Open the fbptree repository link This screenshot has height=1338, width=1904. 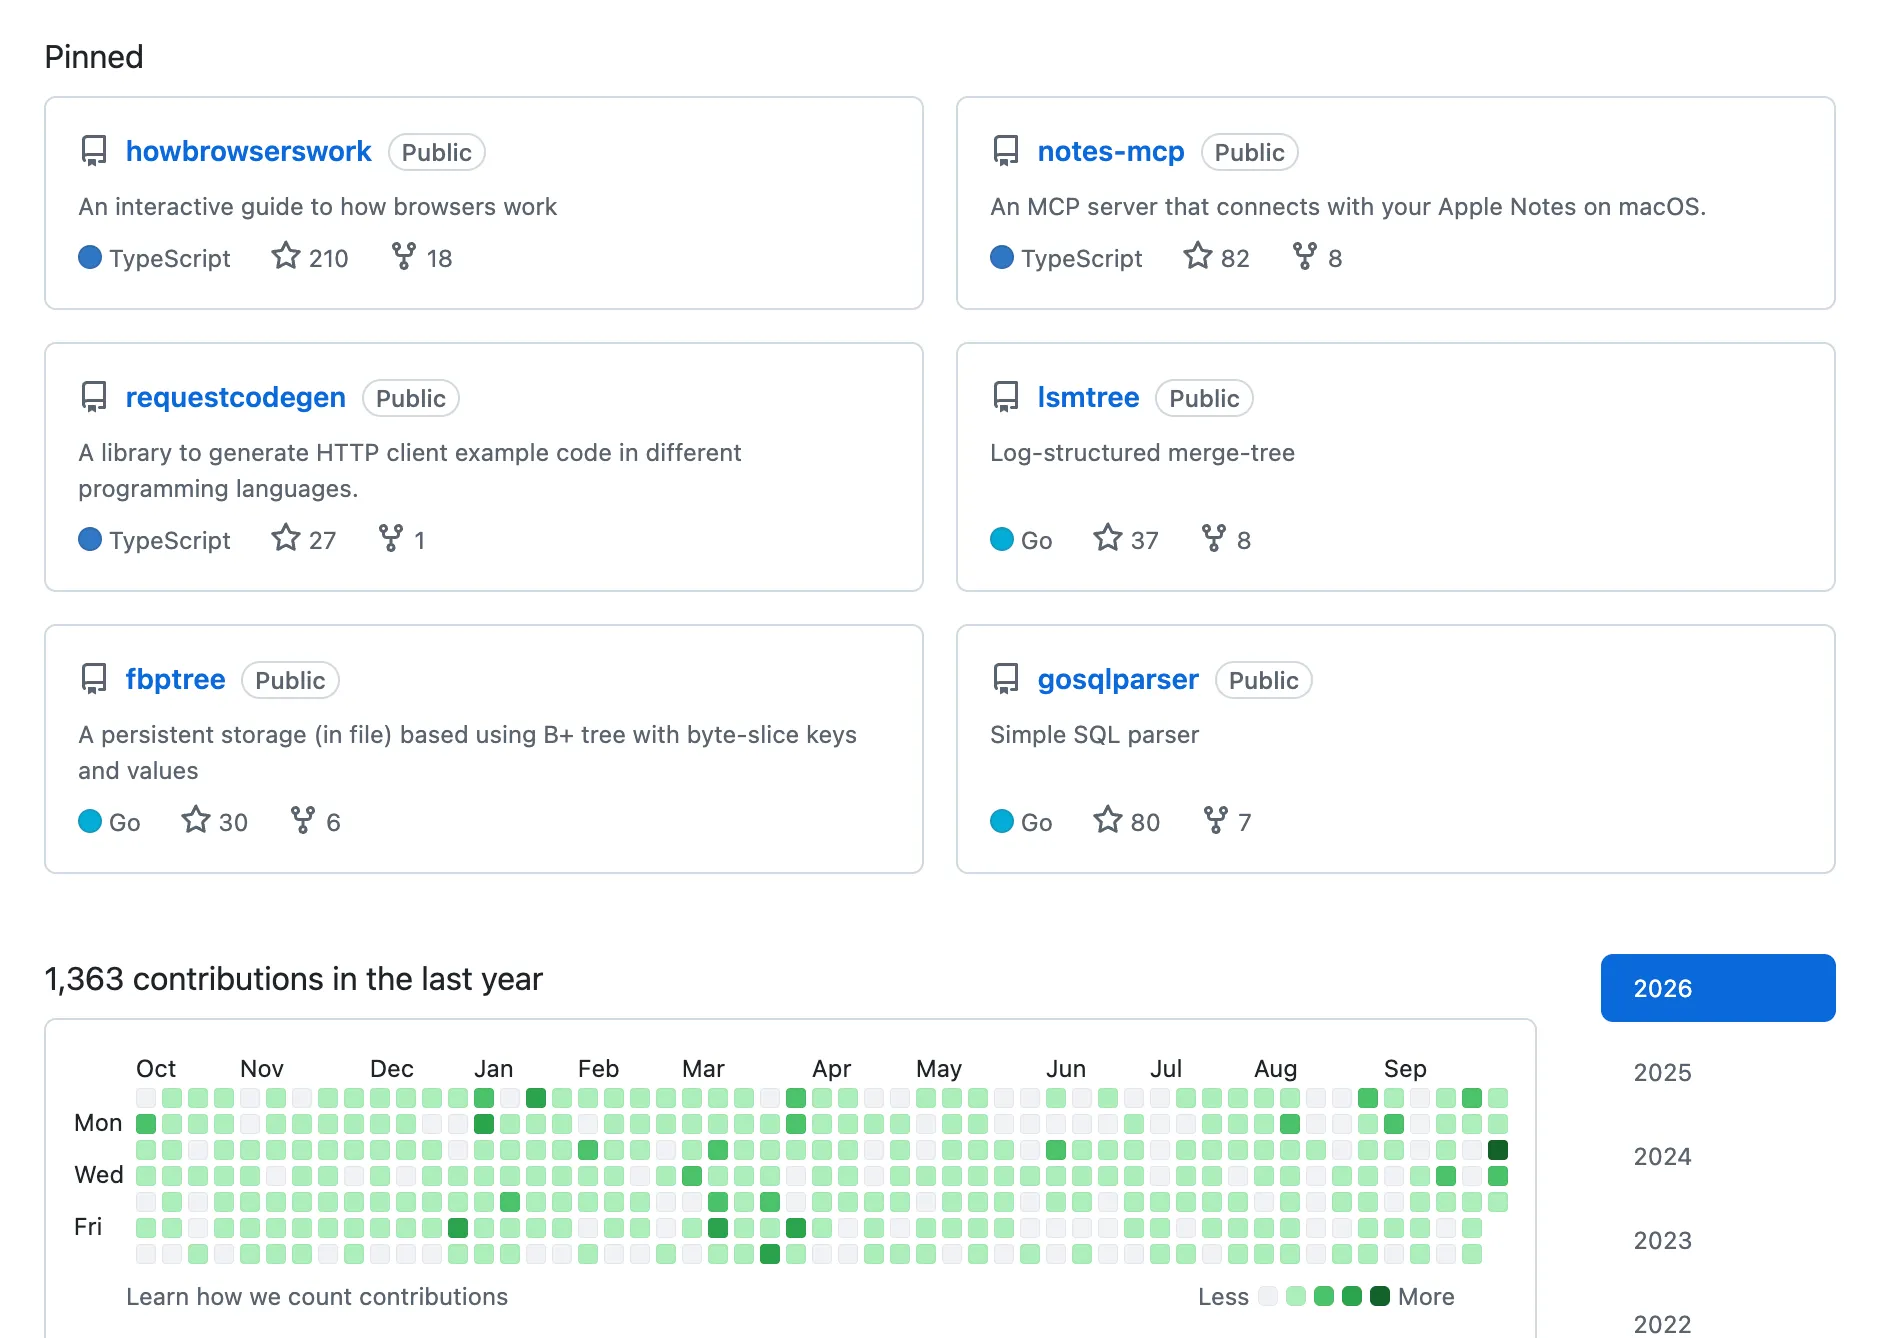[176, 679]
